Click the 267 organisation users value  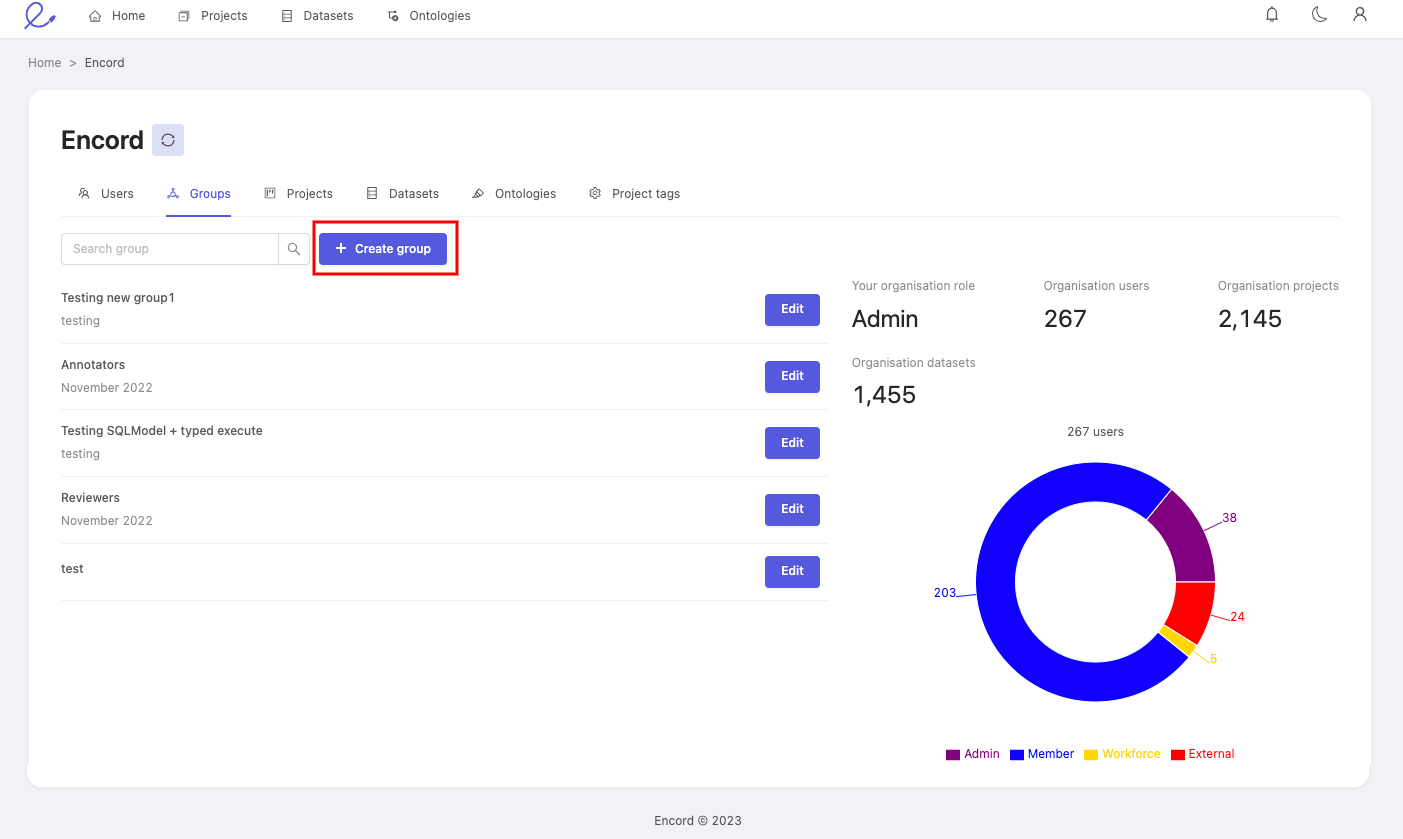point(1065,319)
